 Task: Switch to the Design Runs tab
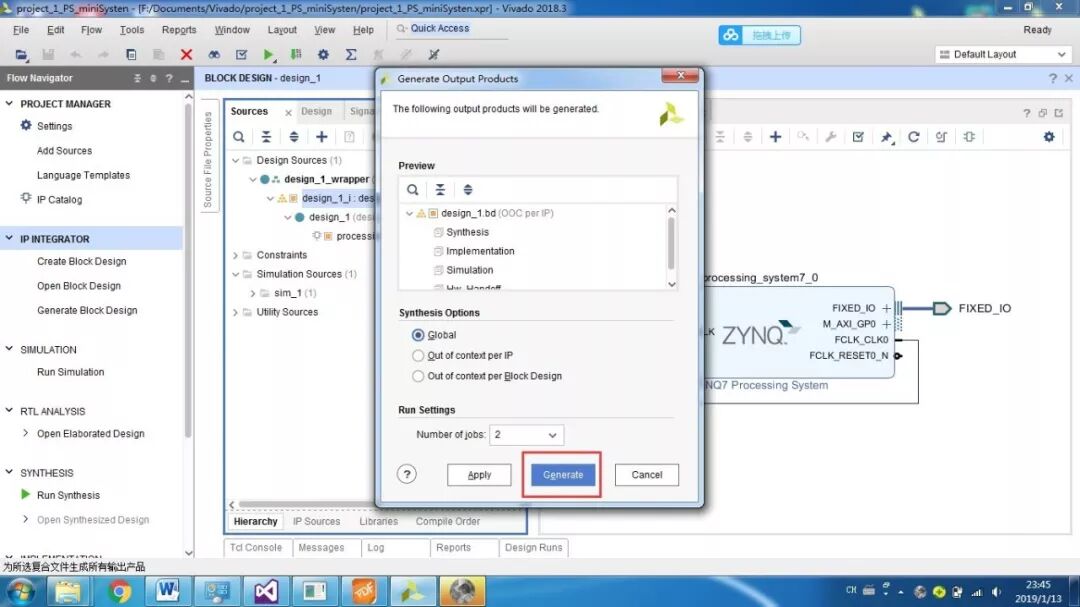click(x=533, y=548)
